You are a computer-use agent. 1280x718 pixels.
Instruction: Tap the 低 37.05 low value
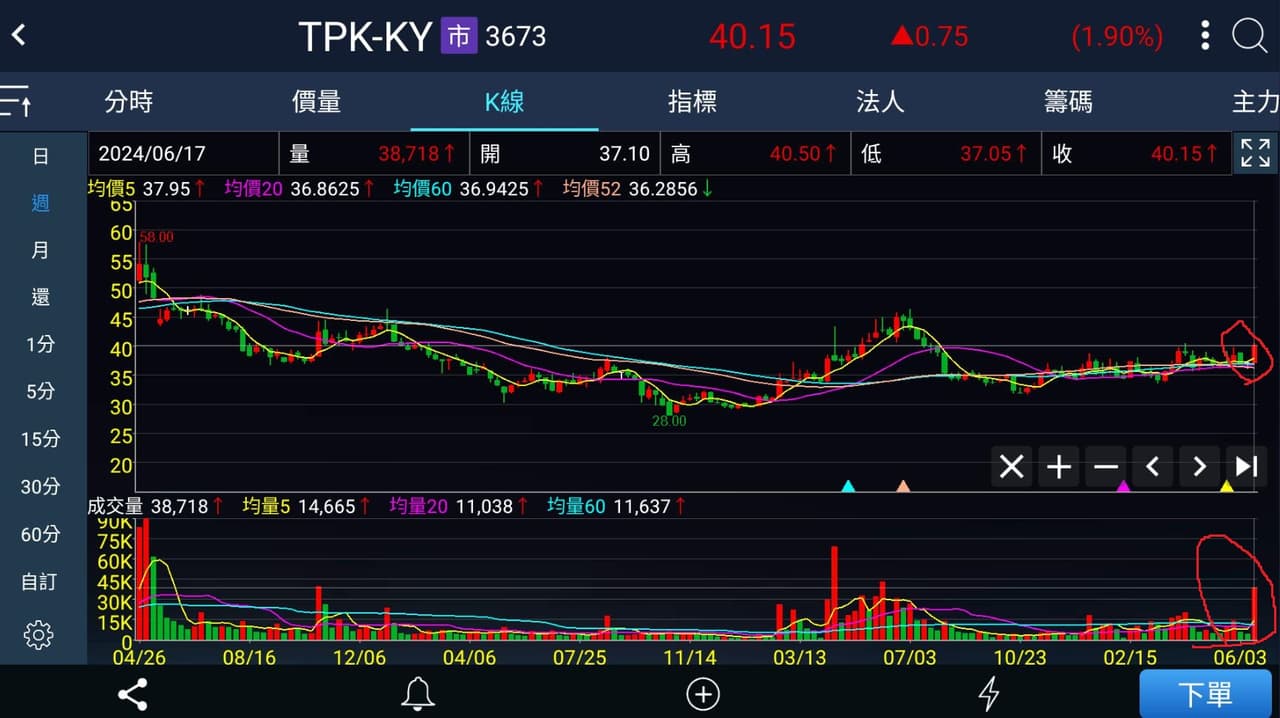(x=945, y=154)
